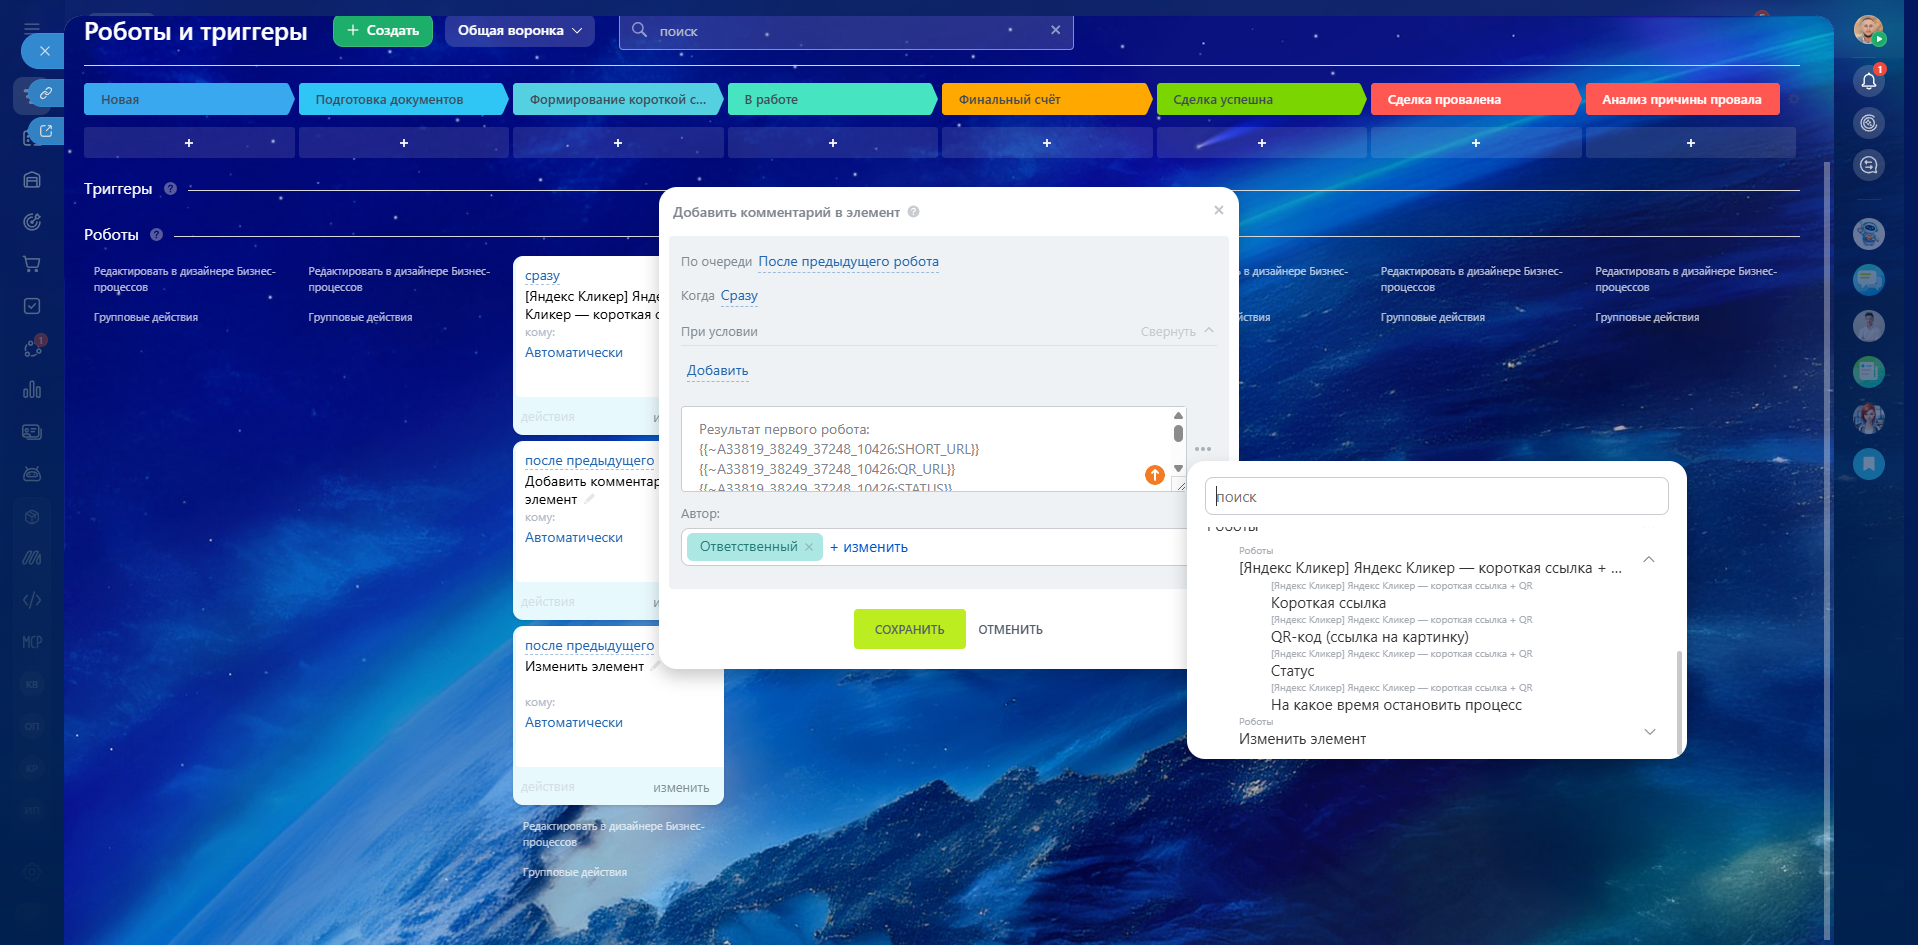Select the Анализ причины провала stage

(x=1683, y=99)
